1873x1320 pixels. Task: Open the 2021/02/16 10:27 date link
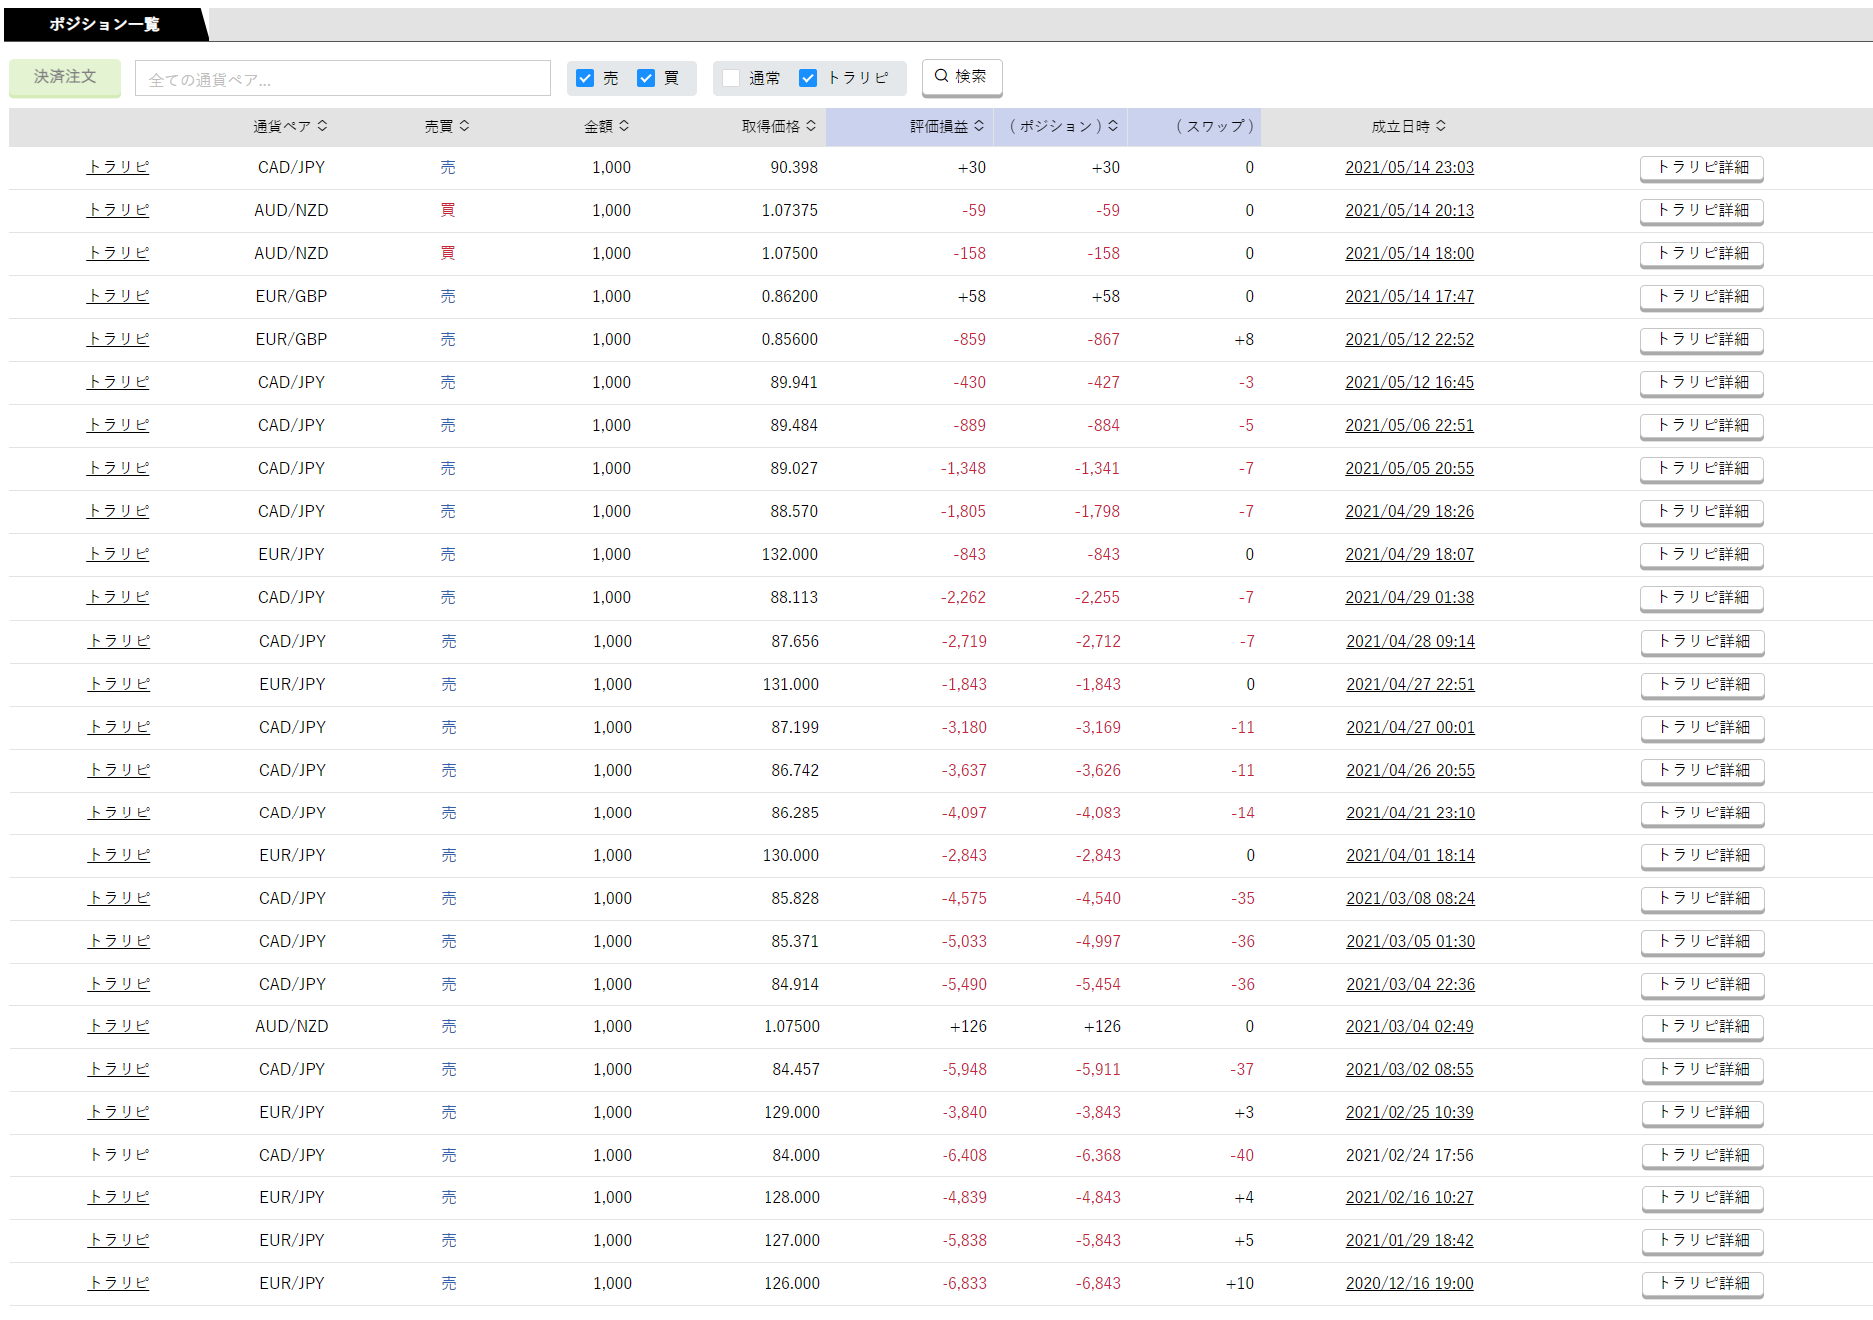(x=1409, y=1198)
